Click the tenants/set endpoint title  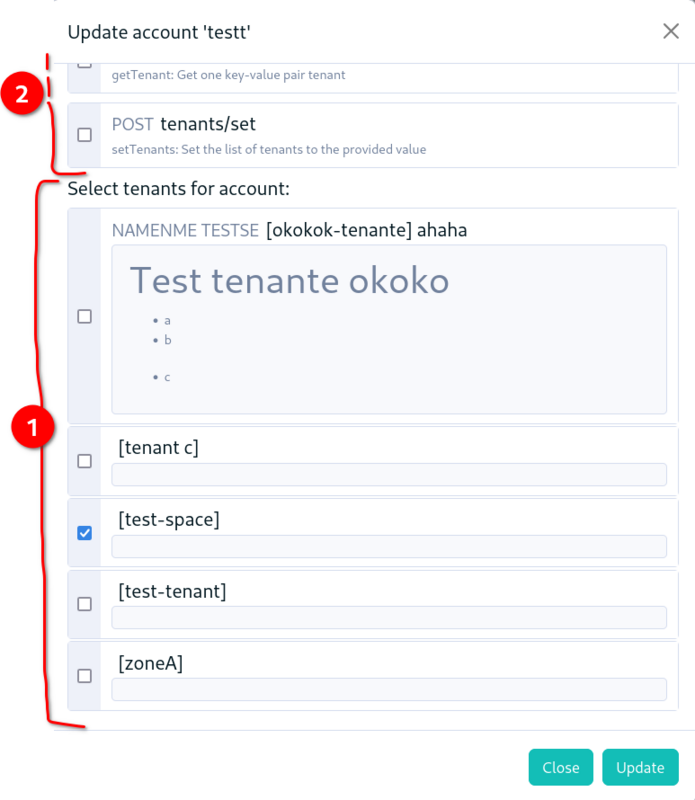(208, 124)
